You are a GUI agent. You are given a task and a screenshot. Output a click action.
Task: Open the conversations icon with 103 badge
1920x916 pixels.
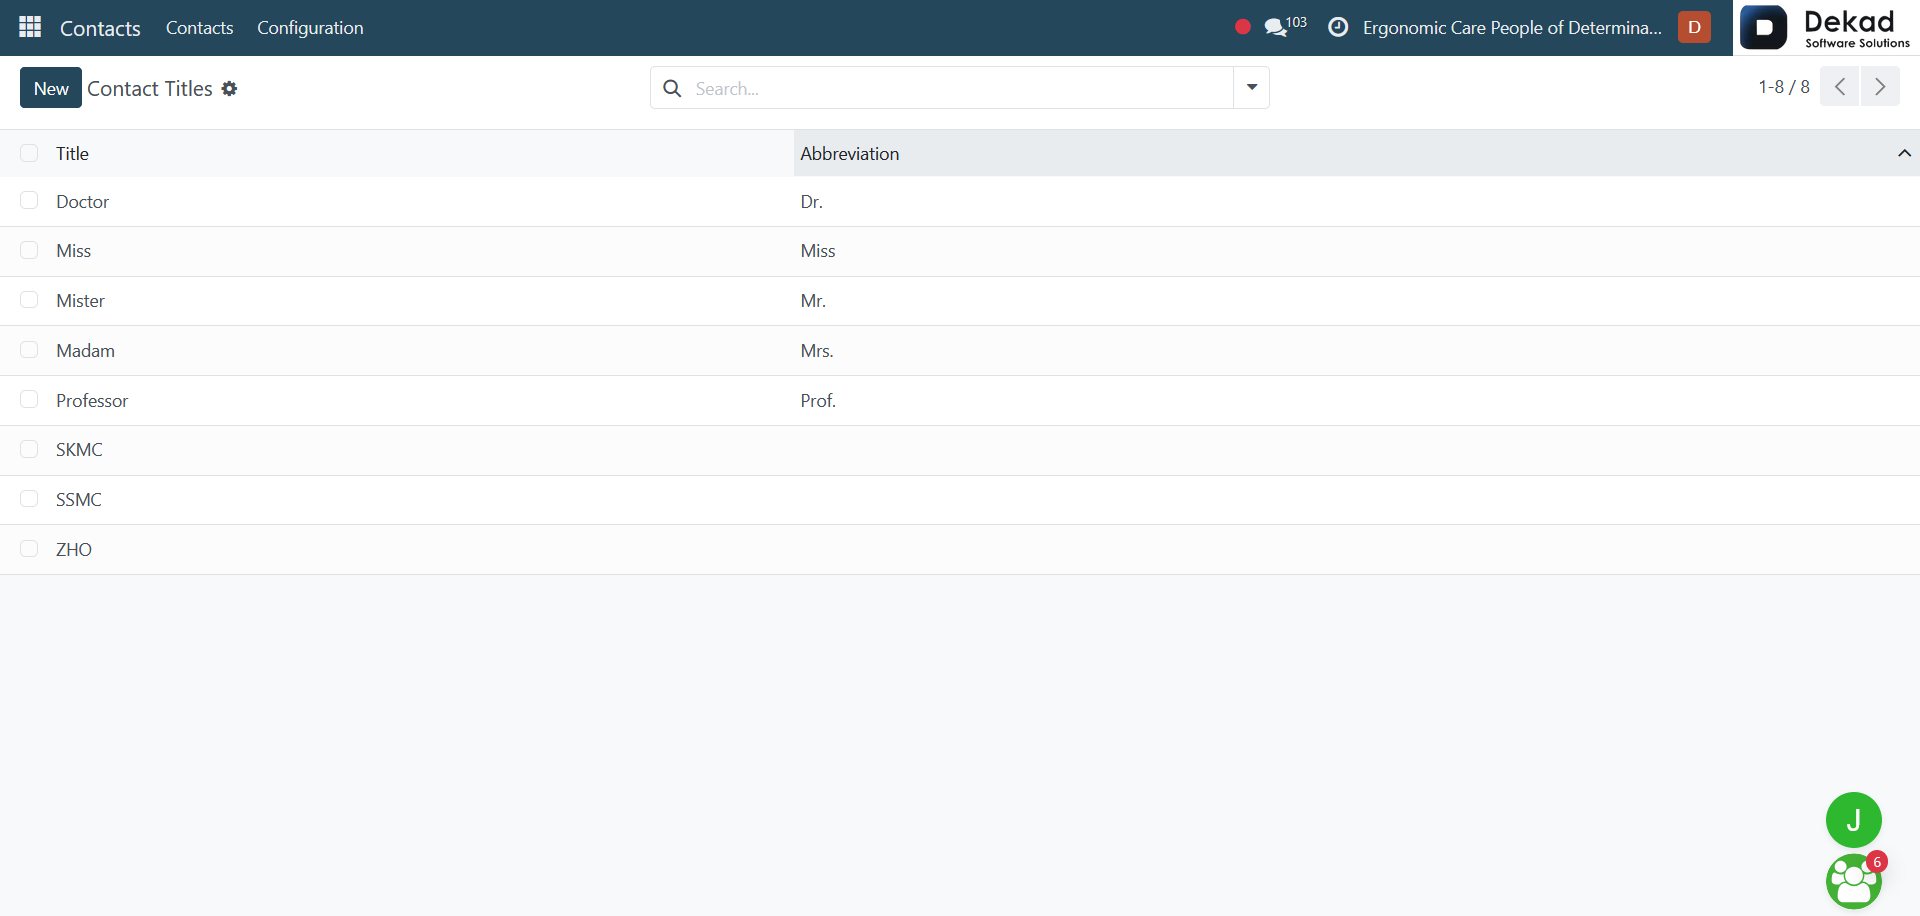pos(1285,27)
